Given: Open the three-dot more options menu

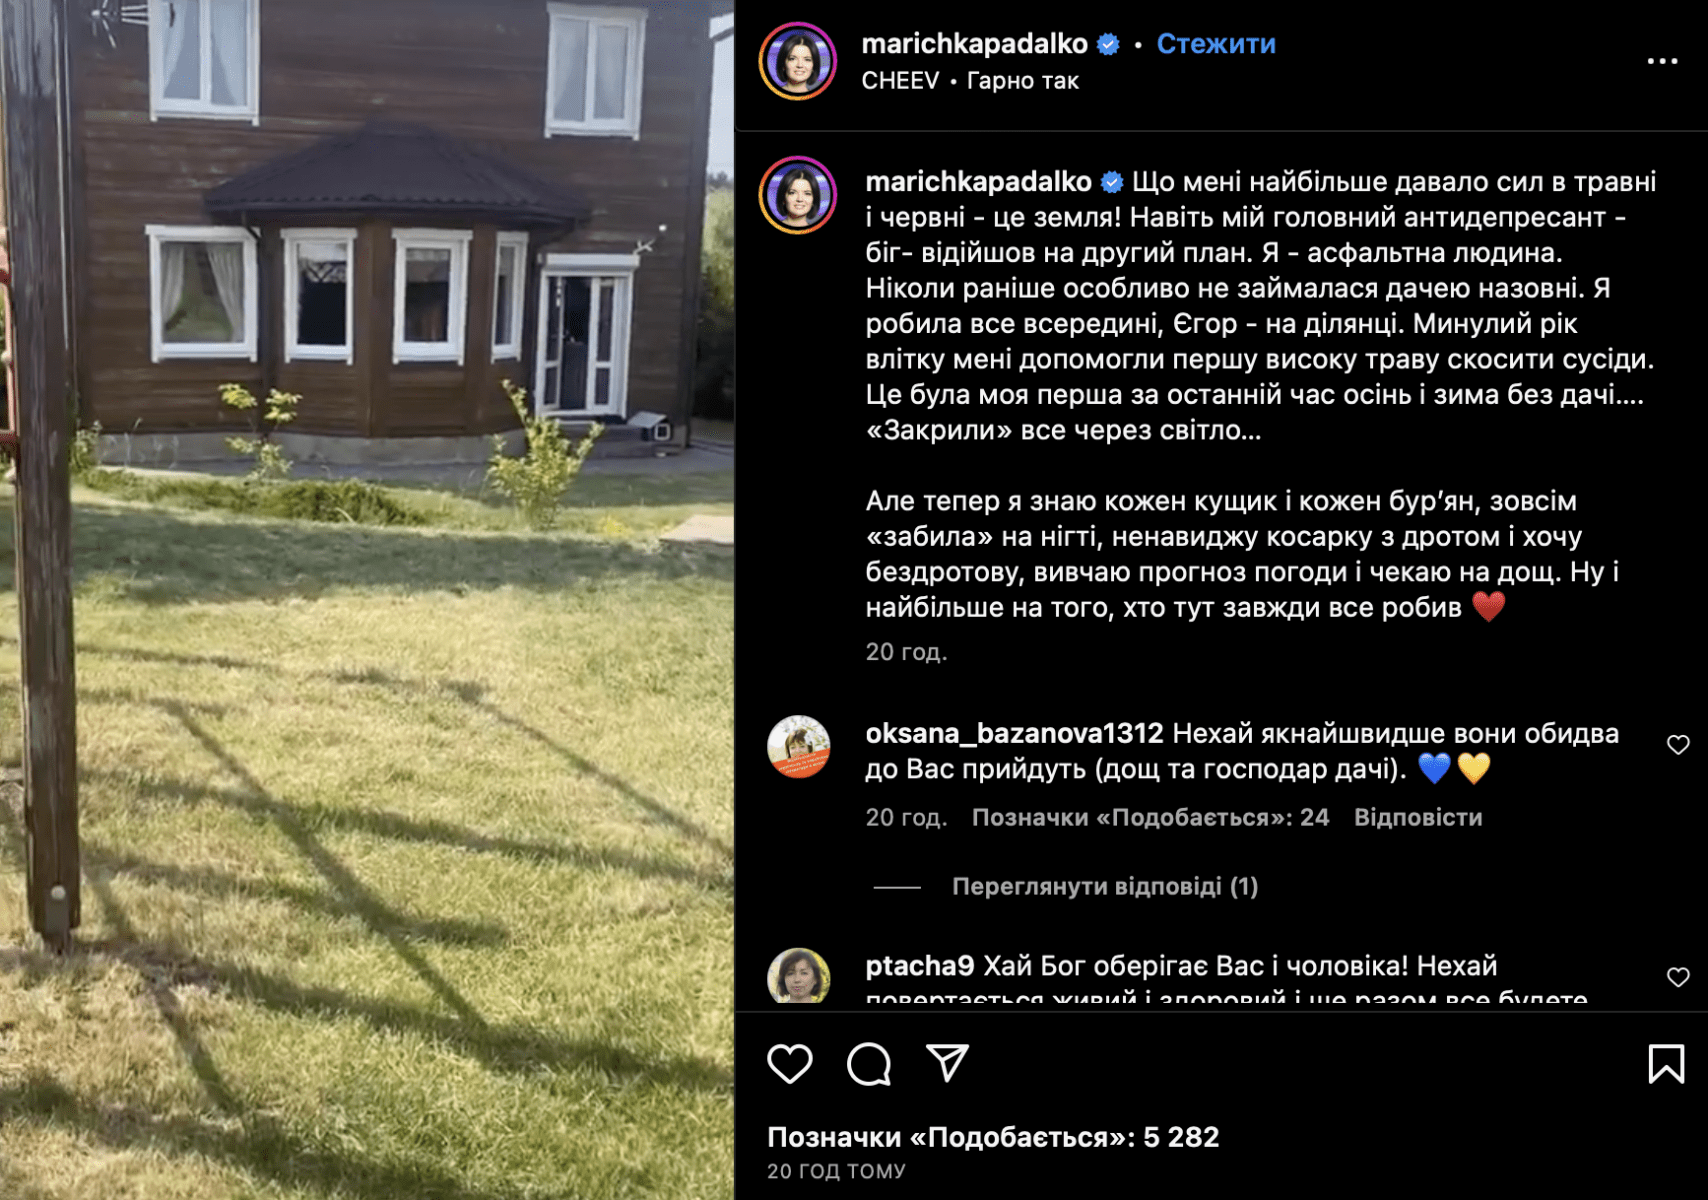Looking at the screenshot, I should click(x=1662, y=61).
